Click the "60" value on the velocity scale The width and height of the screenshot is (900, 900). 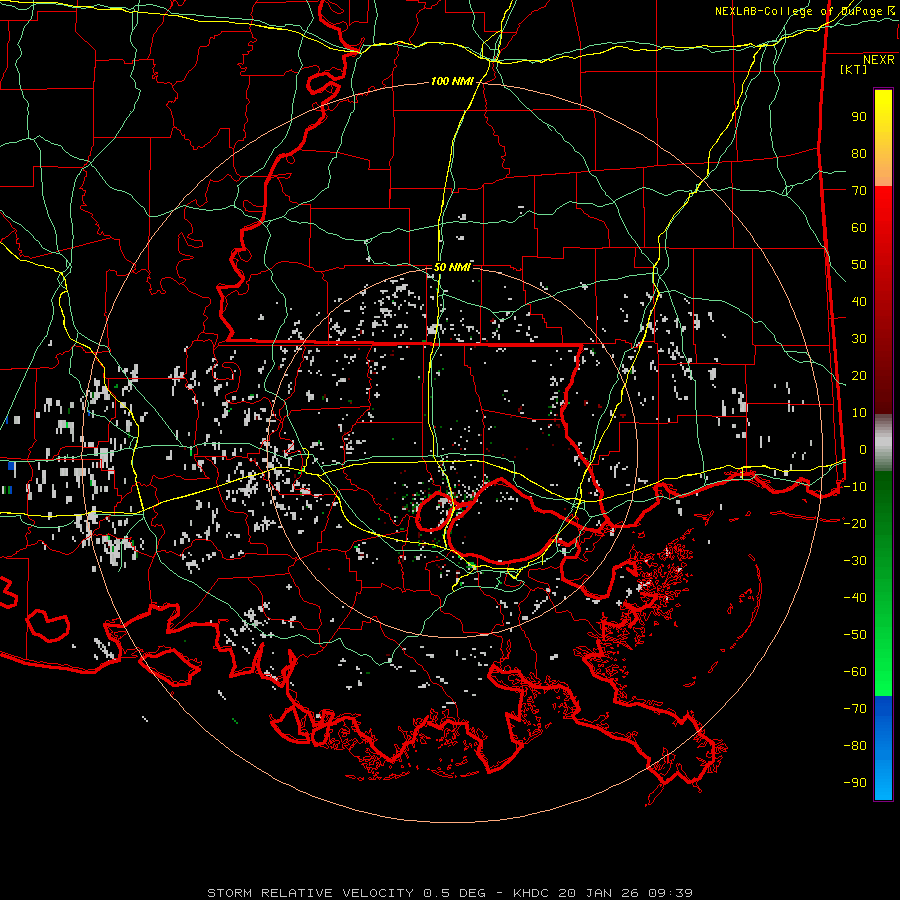pyautogui.click(x=859, y=228)
